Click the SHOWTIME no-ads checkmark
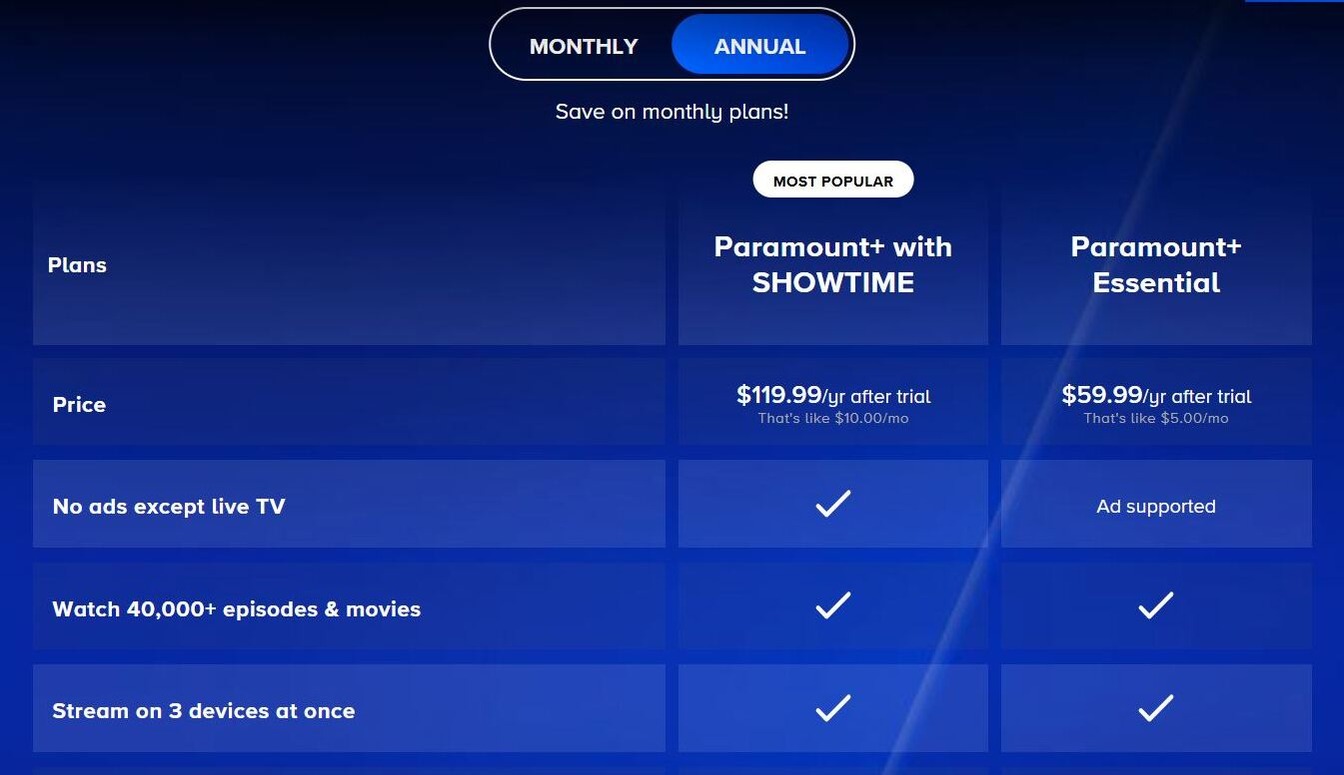Viewport: 1344px width, 775px height. pos(833,504)
